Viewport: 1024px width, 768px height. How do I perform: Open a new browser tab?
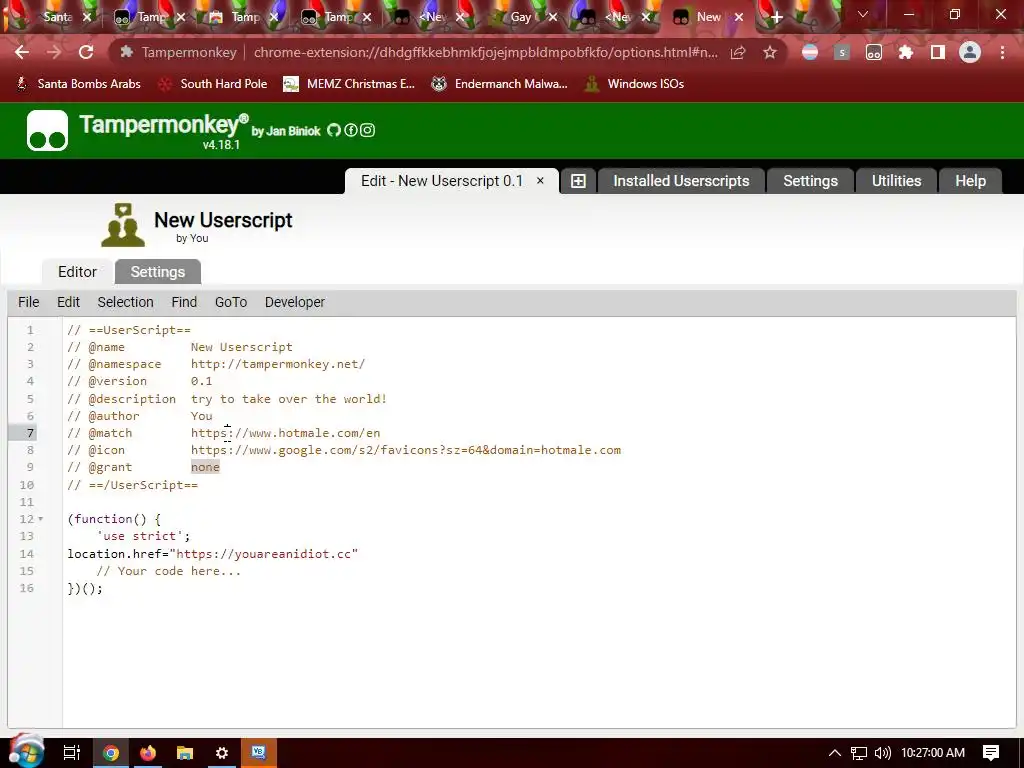(776, 18)
